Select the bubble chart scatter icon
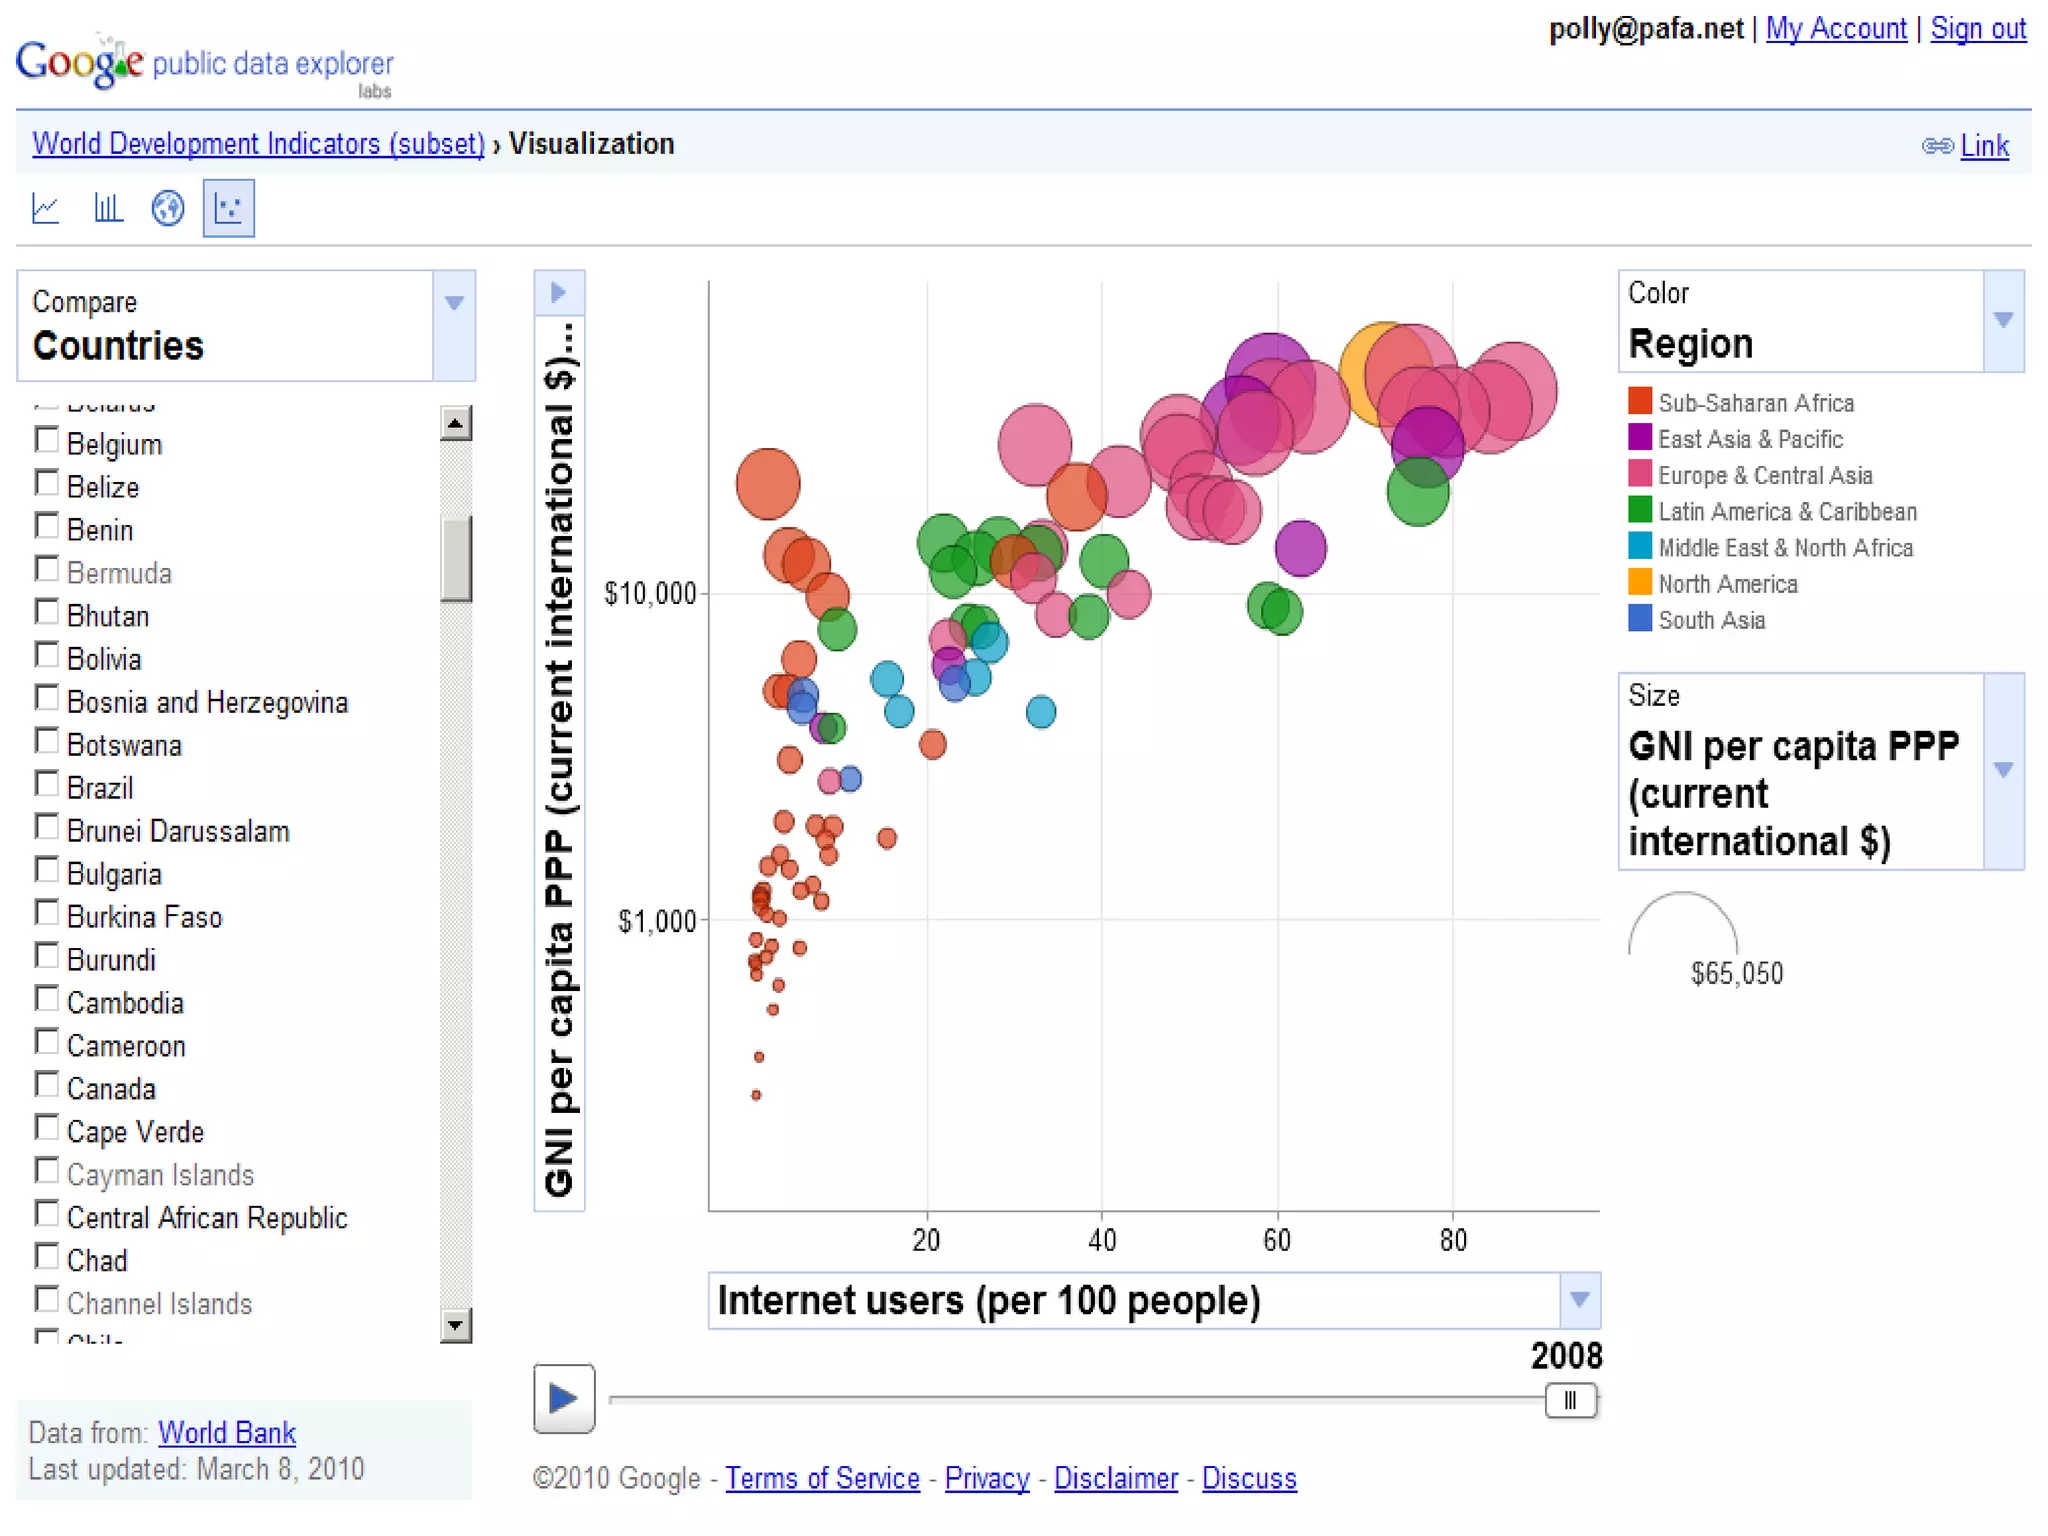Image resolution: width=2048 pixels, height=1536 pixels. click(x=229, y=208)
